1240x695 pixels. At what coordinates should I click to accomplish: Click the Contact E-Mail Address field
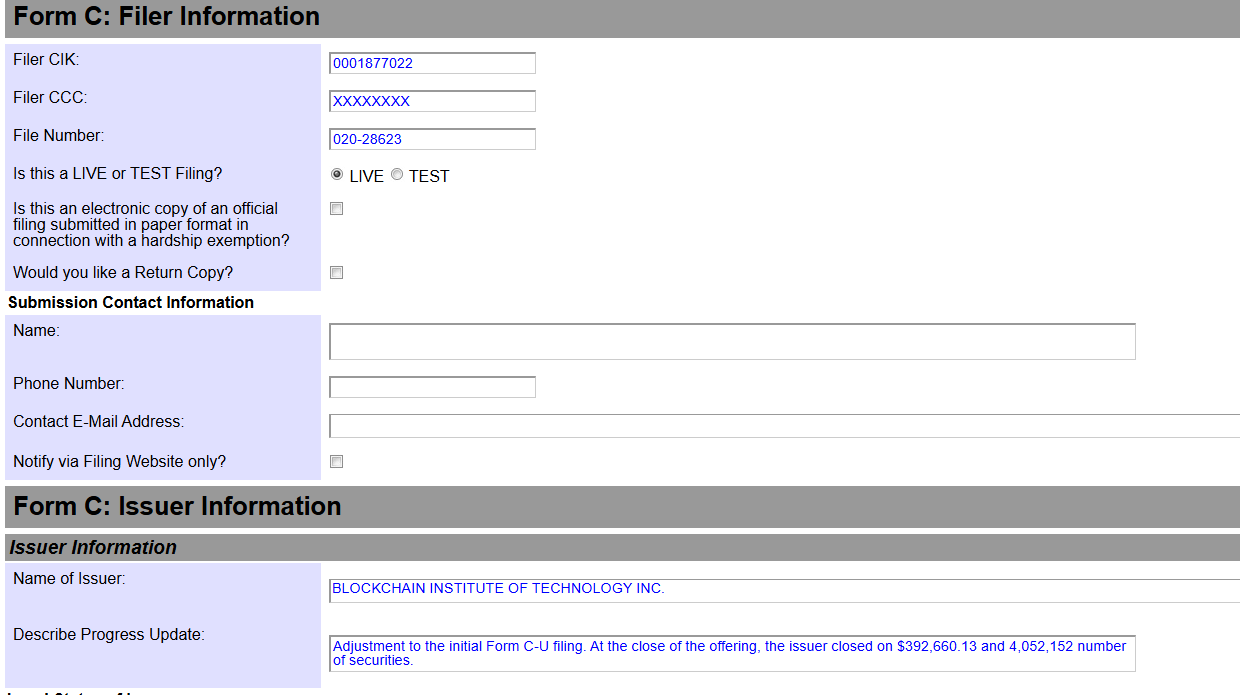[x=784, y=426]
